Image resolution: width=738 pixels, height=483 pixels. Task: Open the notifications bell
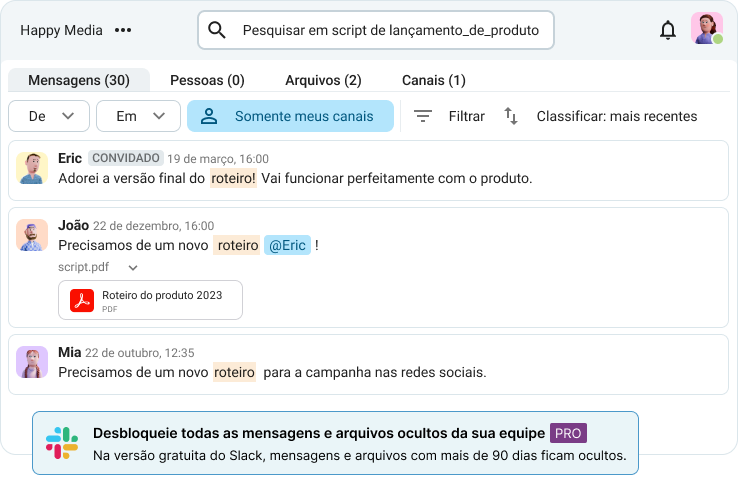(667, 30)
